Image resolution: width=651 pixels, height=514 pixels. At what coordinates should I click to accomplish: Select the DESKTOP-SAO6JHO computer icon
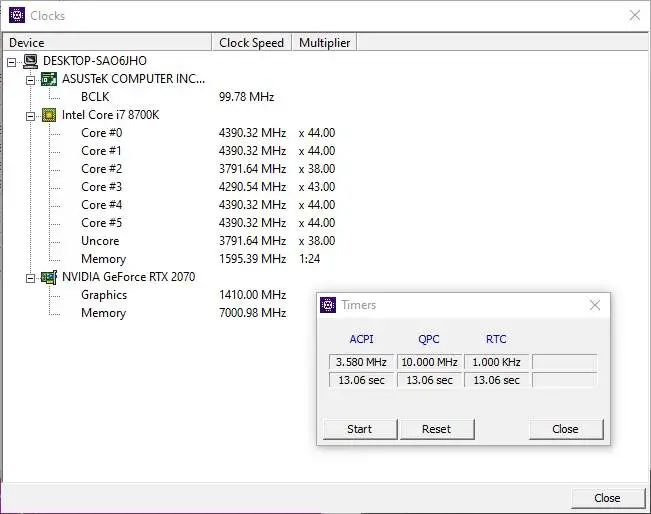[30, 61]
